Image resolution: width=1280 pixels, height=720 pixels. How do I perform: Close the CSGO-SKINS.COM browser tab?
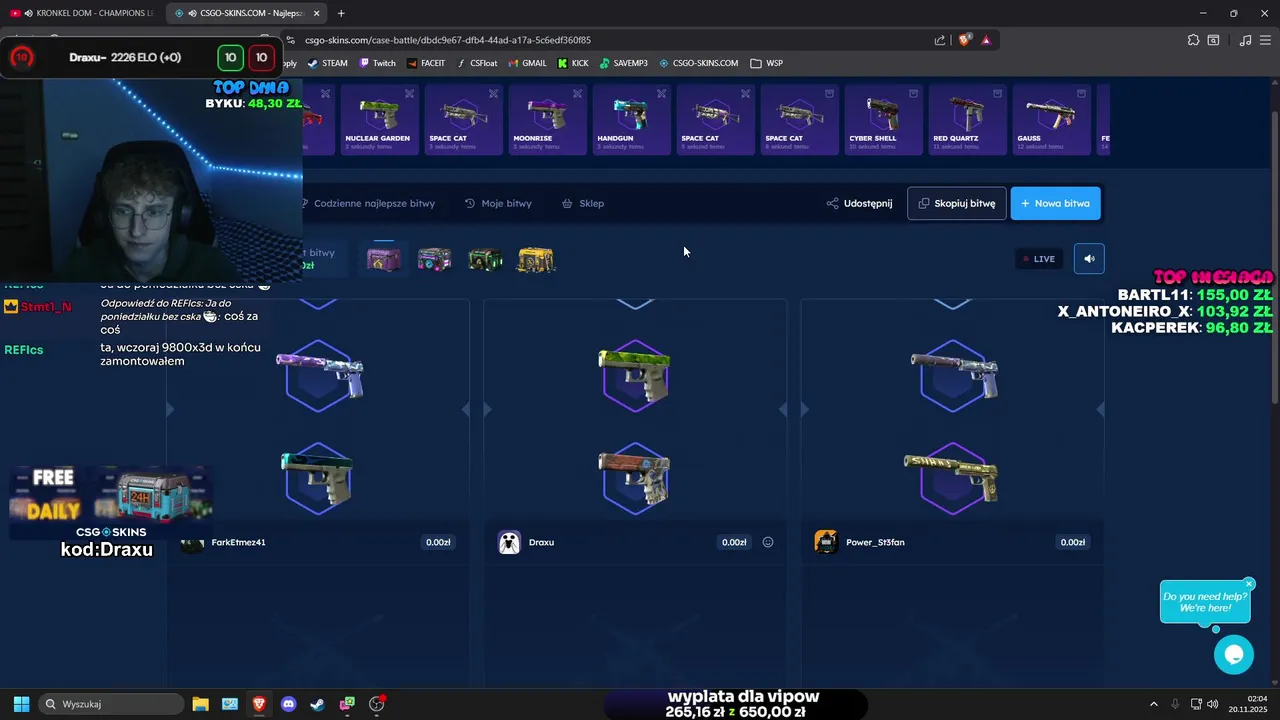tap(317, 13)
